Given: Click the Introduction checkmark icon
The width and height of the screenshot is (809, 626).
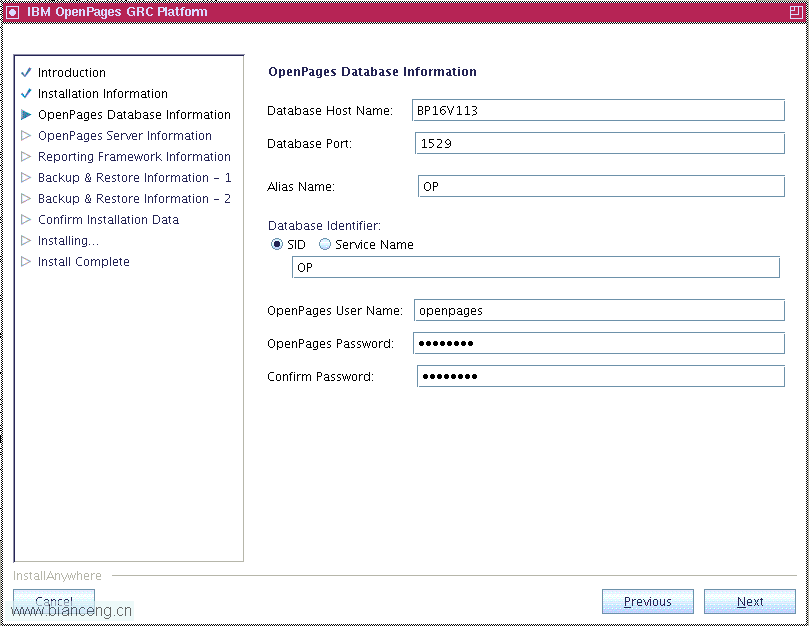Looking at the screenshot, I should tap(26, 72).
